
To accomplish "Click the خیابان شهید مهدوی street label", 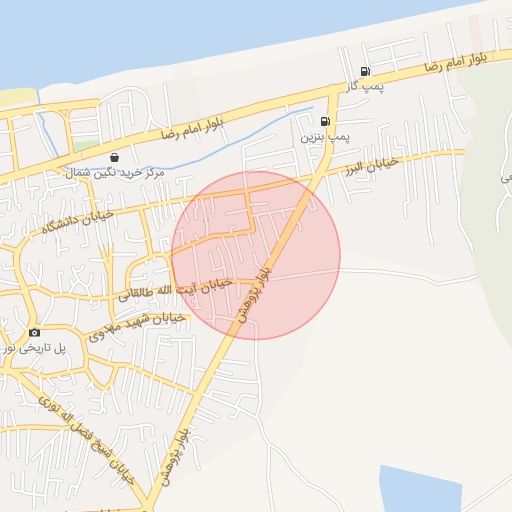I will pyautogui.click(x=137, y=327).
